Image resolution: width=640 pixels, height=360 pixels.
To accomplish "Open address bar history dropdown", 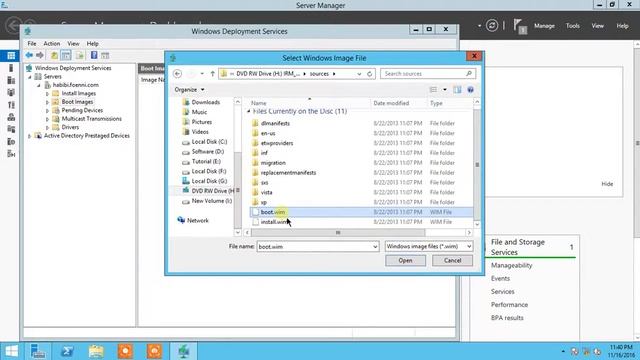I will [x=359, y=74].
